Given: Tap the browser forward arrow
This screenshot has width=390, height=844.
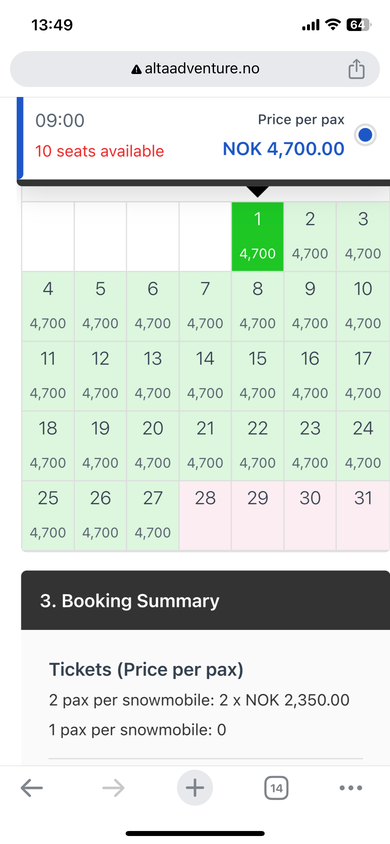Looking at the screenshot, I should coord(113,788).
